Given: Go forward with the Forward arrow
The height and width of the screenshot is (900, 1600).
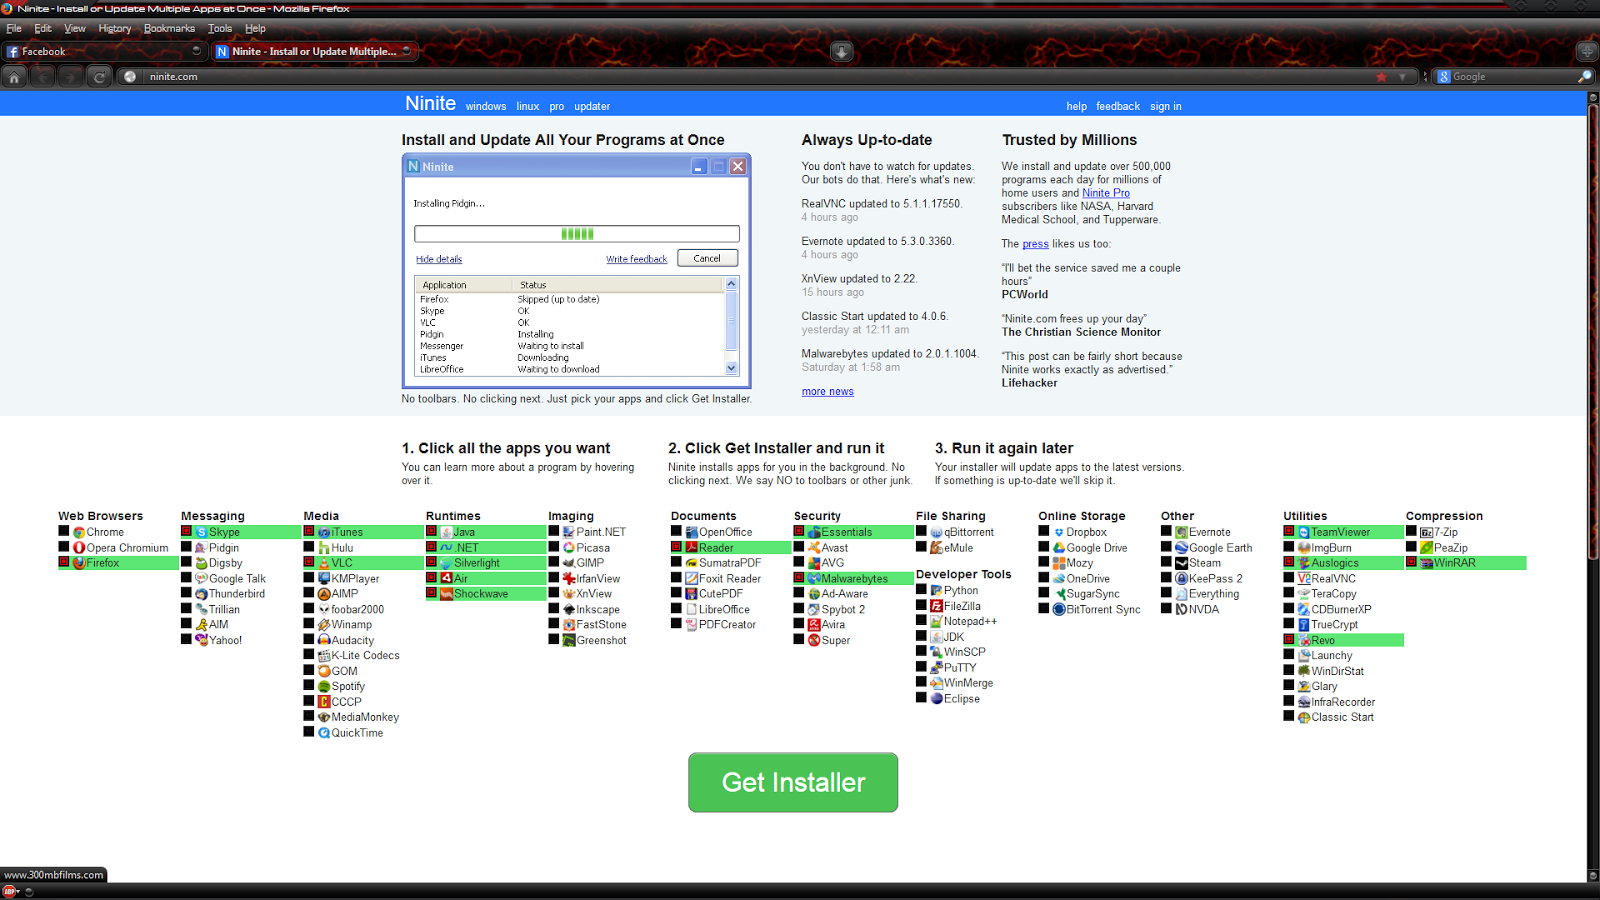Looking at the screenshot, I should tap(70, 76).
